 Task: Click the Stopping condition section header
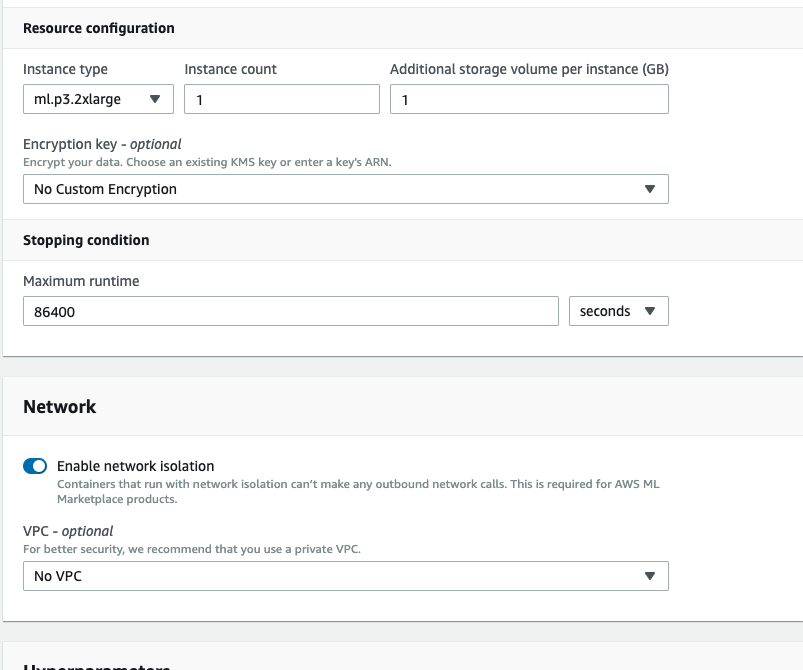[86, 240]
